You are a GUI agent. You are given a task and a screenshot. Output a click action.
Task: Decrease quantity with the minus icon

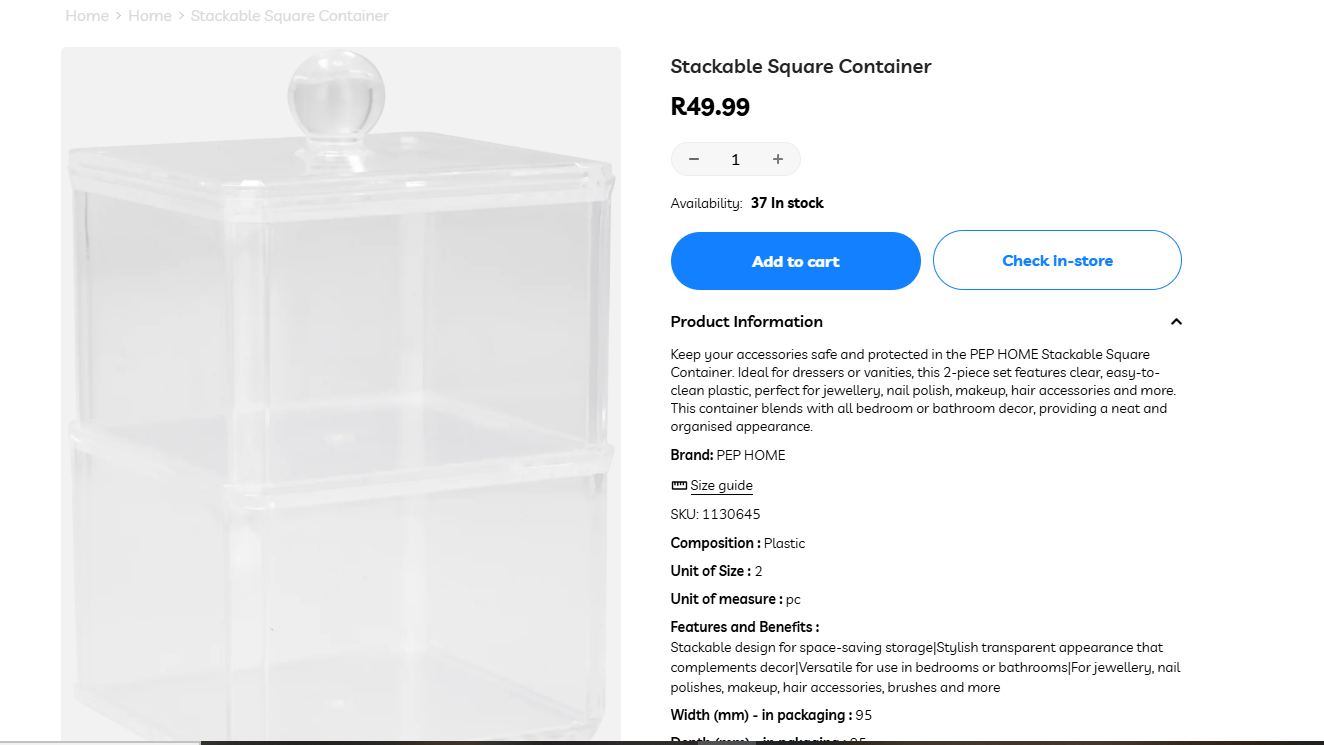coord(694,160)
